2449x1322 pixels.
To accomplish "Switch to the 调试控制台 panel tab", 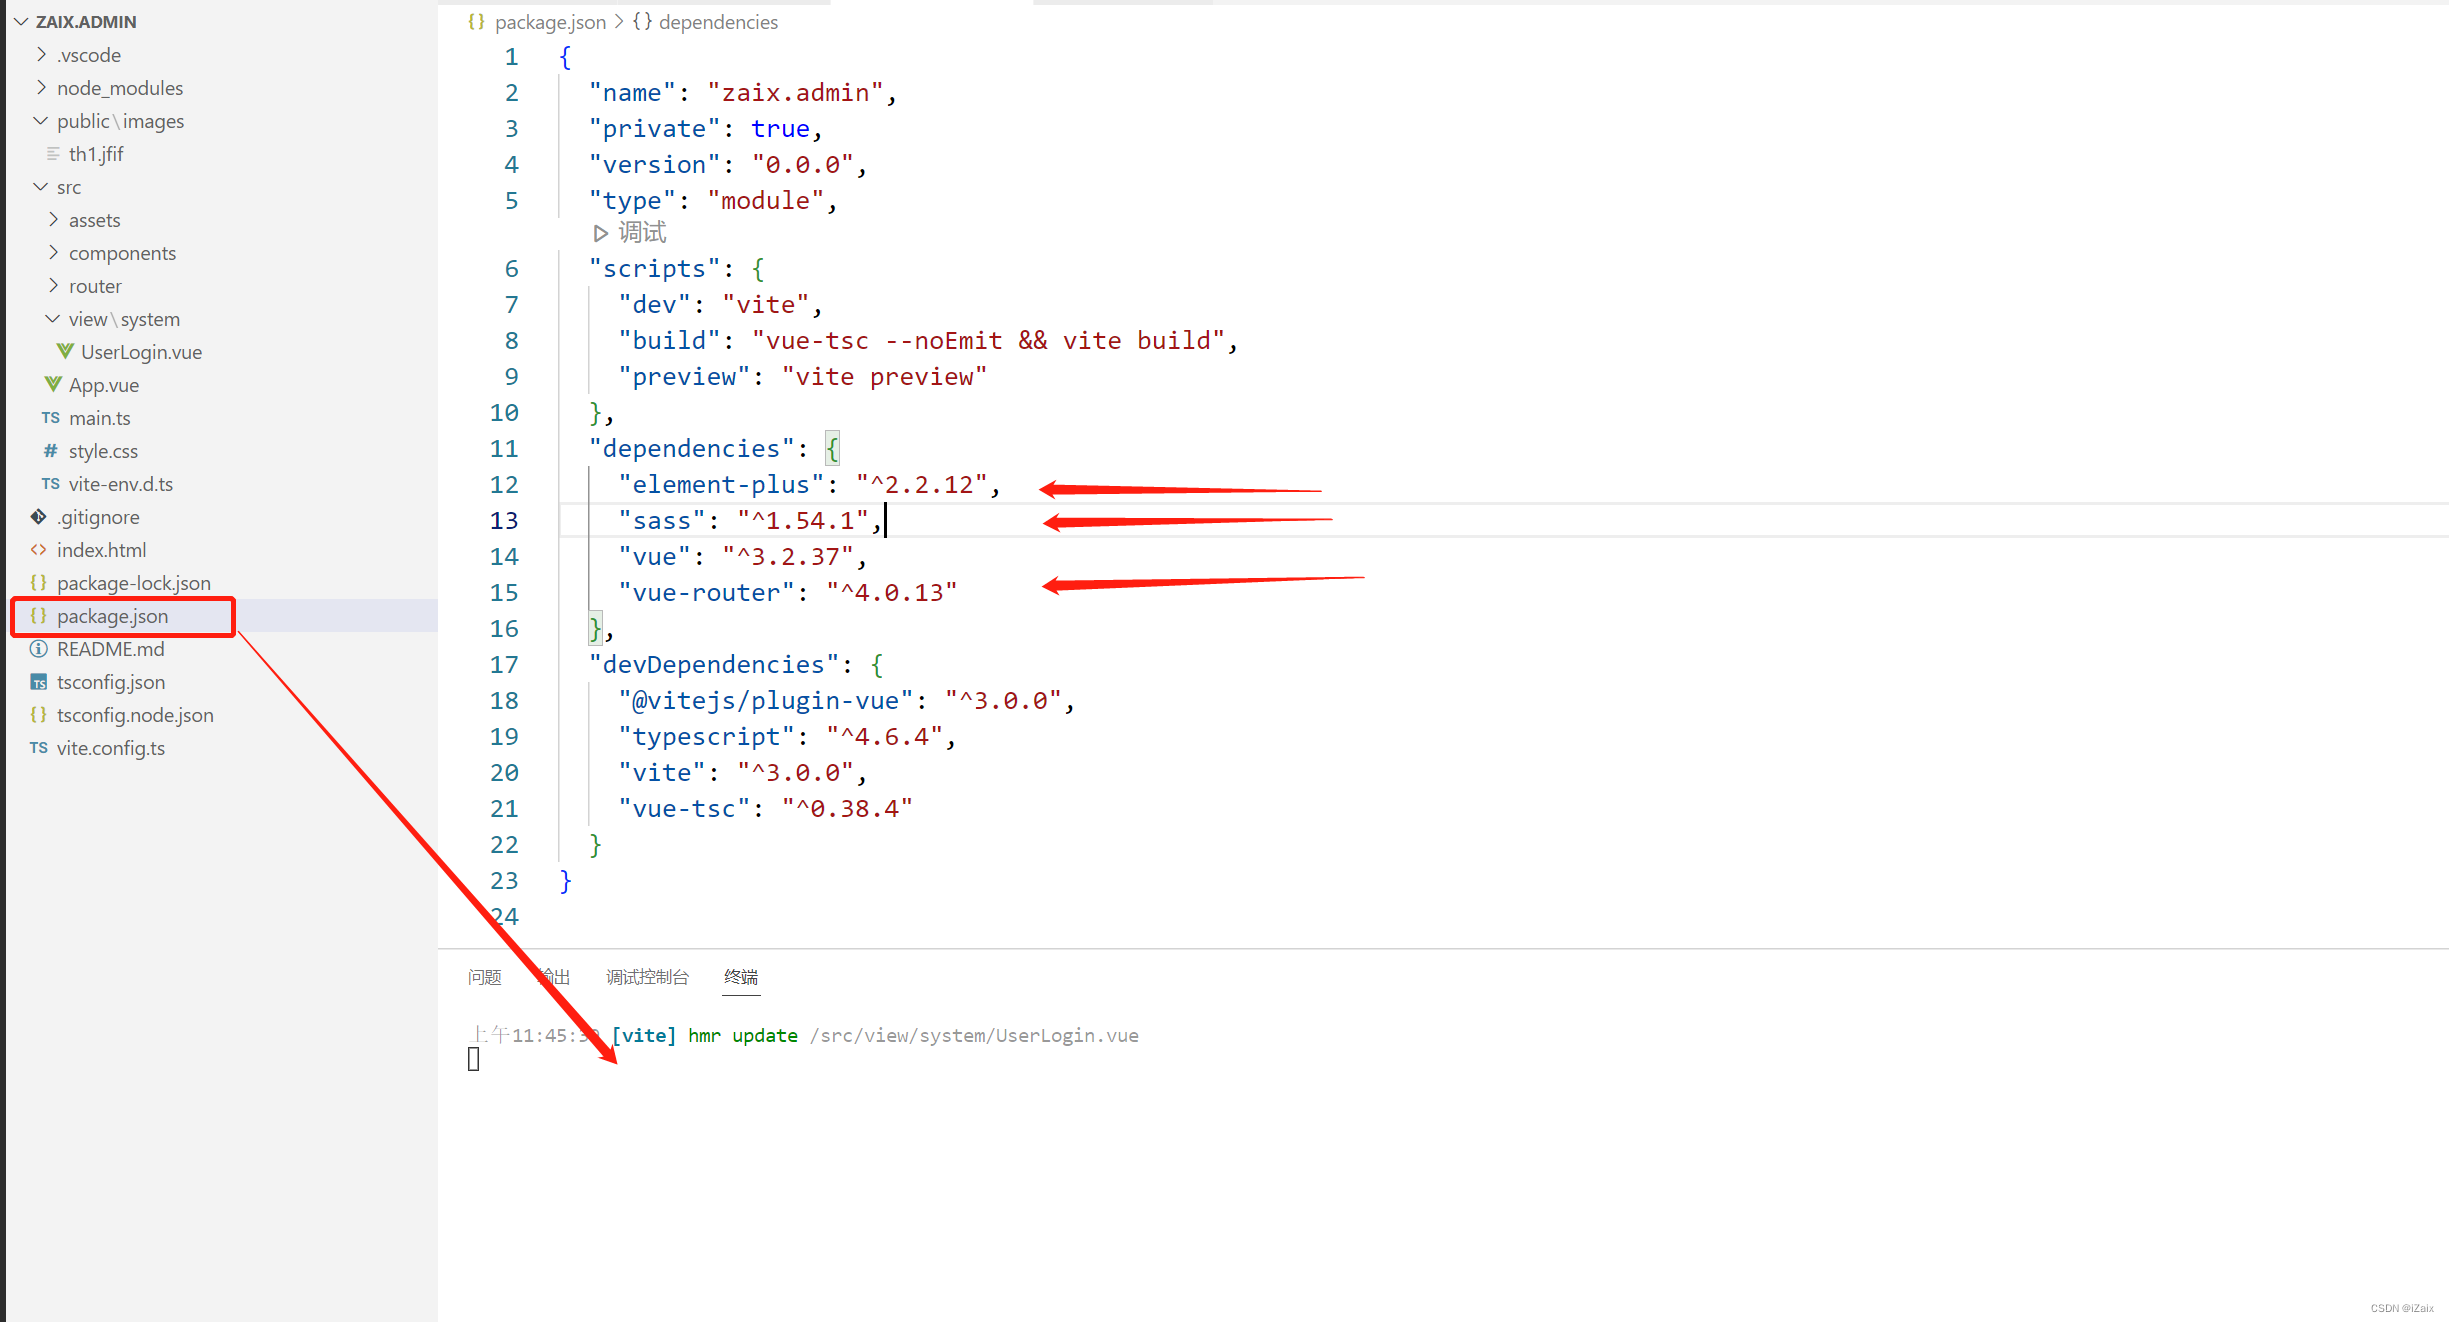I will (648, 976).
